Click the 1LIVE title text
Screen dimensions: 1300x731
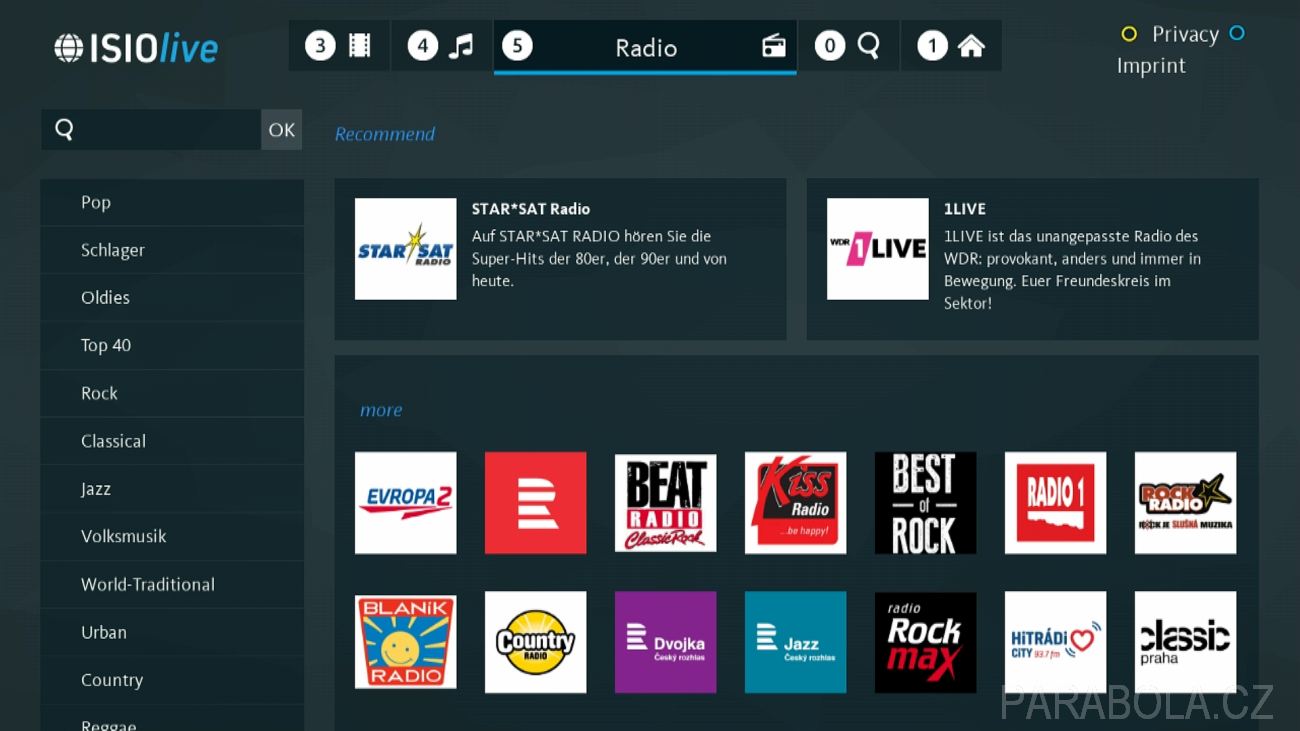click(x=965, y=209)
